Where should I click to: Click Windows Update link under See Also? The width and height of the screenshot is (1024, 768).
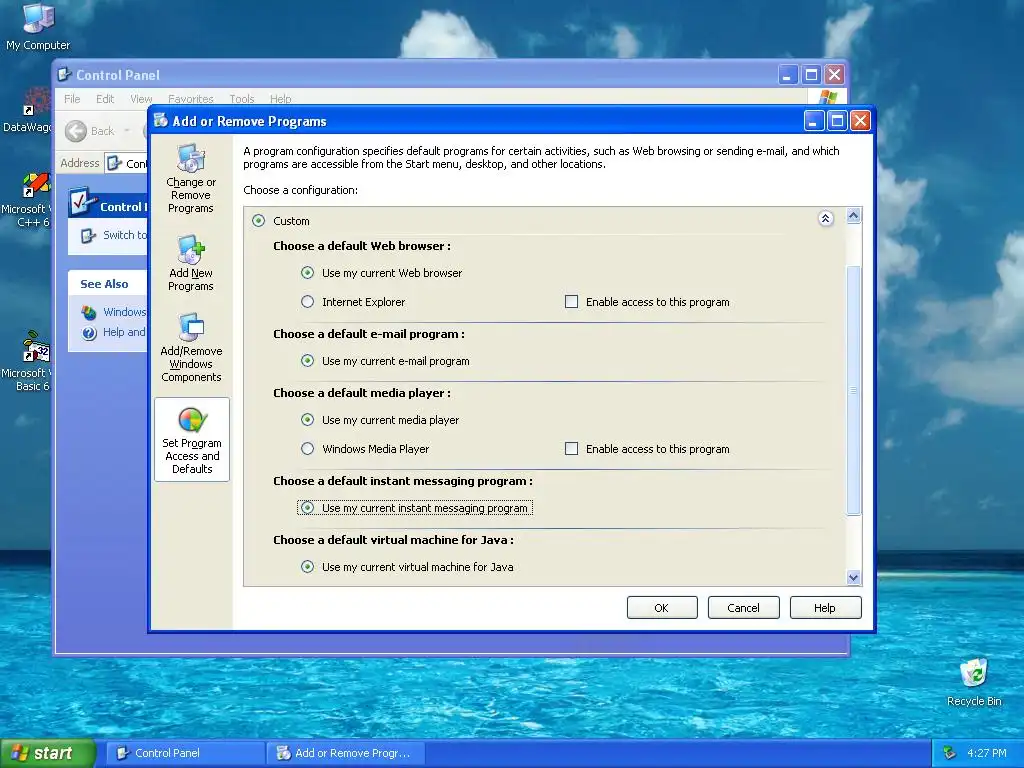point(124,312)
